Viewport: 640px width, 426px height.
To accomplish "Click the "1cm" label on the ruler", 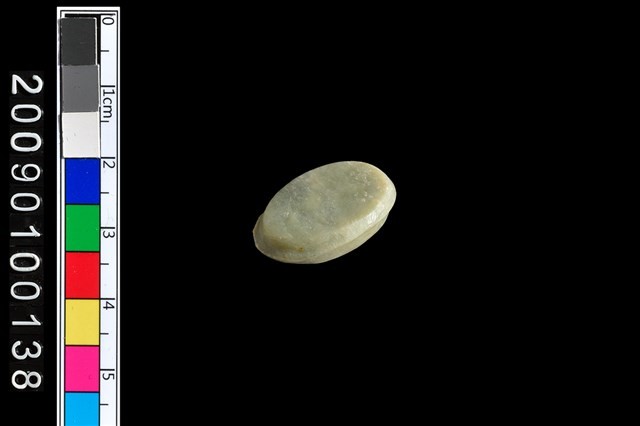I will click(108, 103).
